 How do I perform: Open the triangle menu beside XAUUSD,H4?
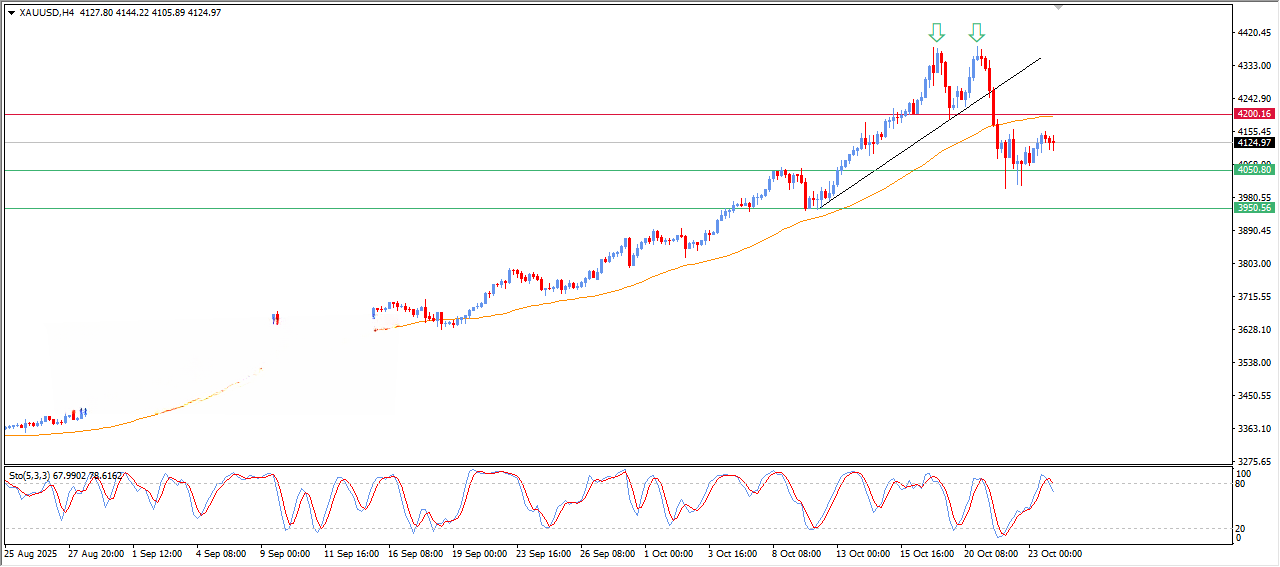pos(11,13)
